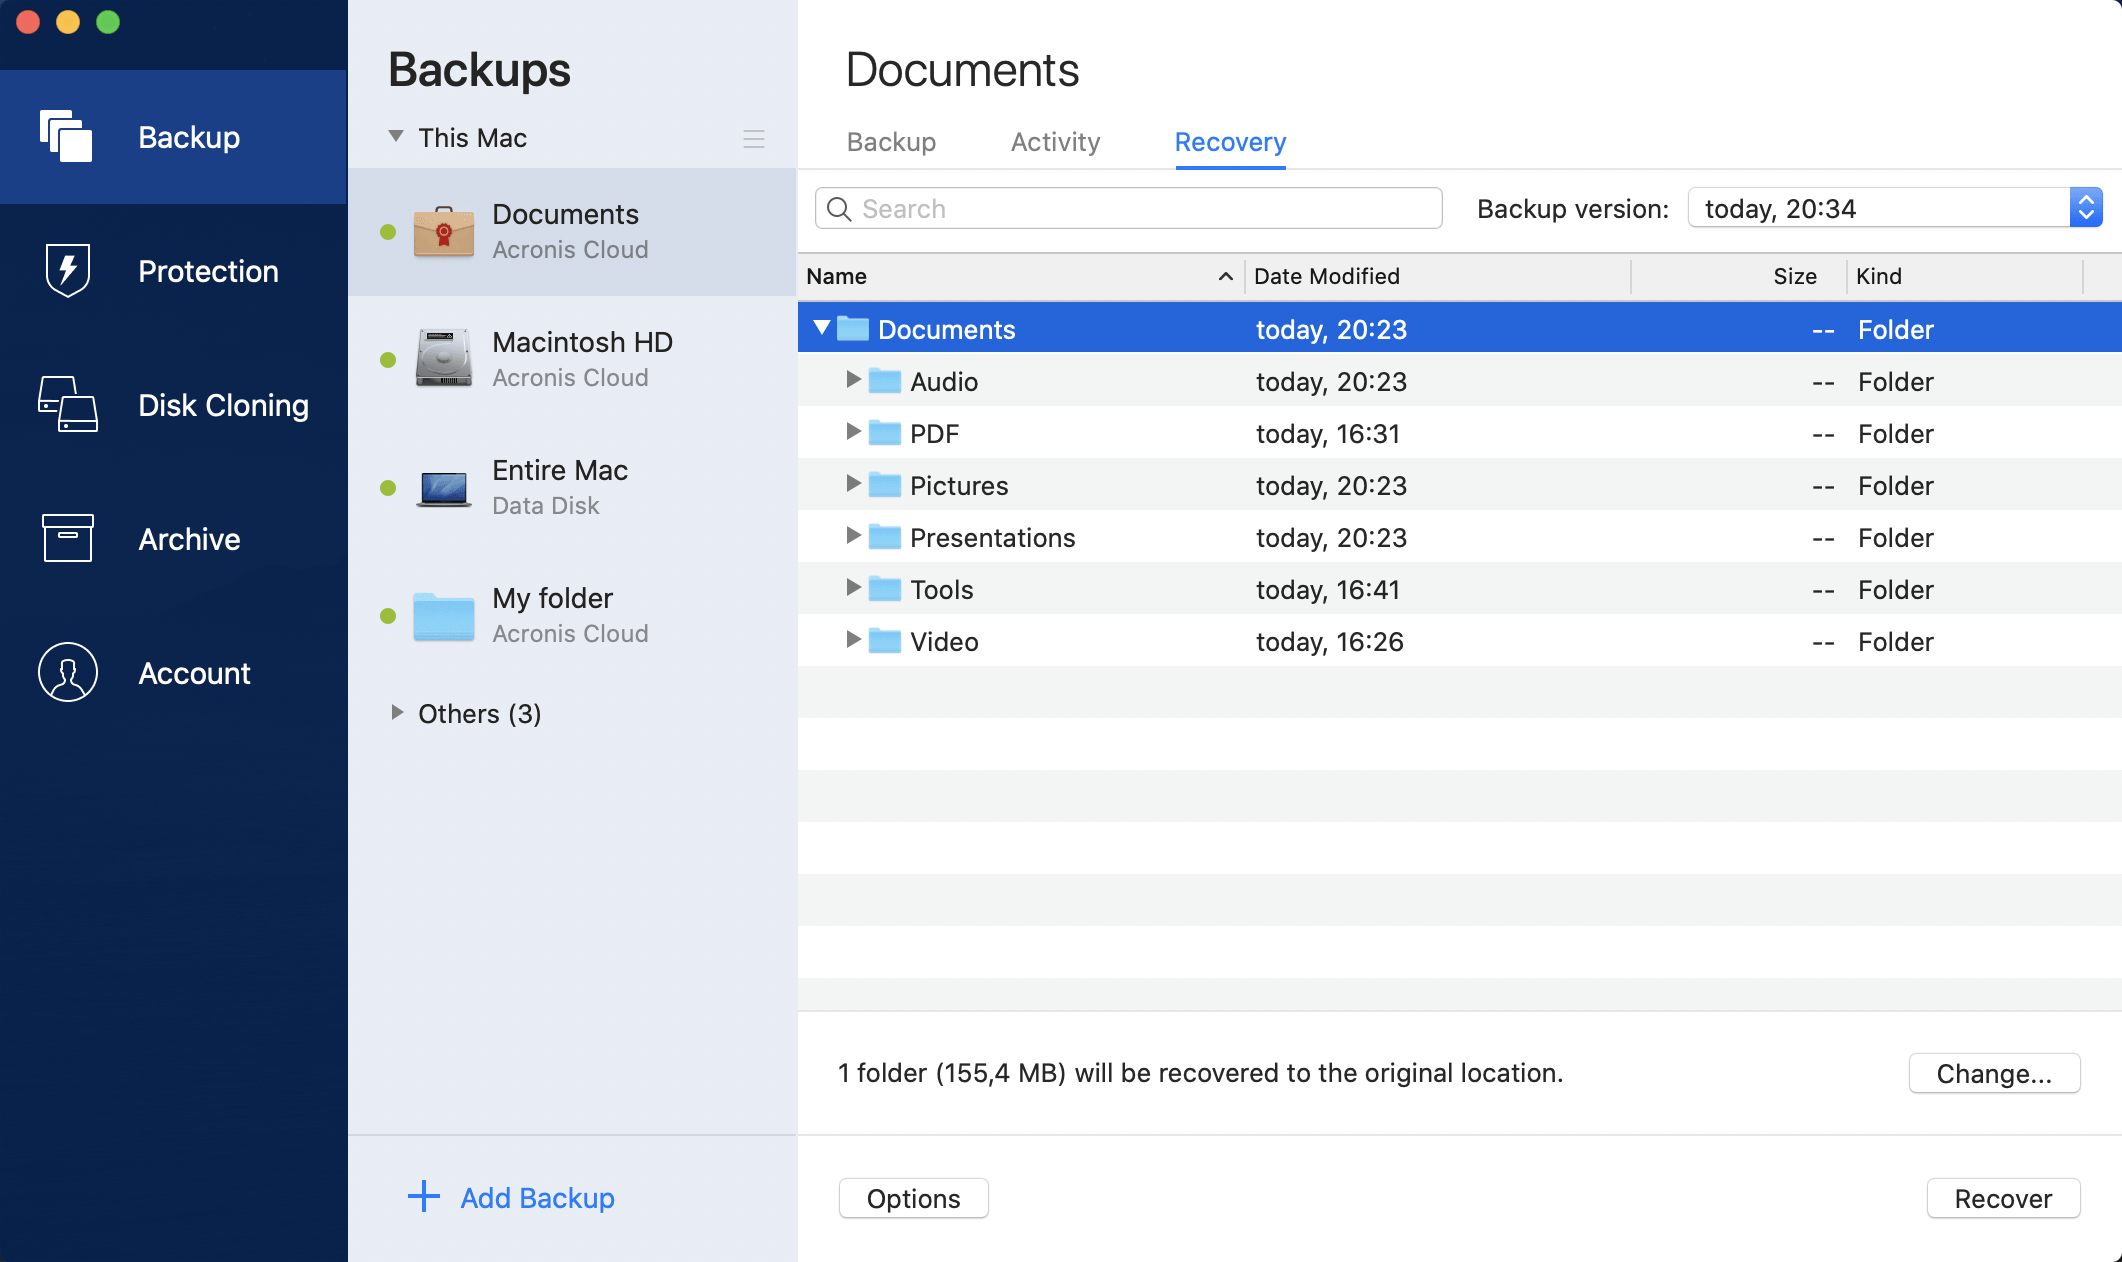This screenshot has width=2122, height=1262.
Task: Collapse the Documents folder tree
Action: click(821, 328)
